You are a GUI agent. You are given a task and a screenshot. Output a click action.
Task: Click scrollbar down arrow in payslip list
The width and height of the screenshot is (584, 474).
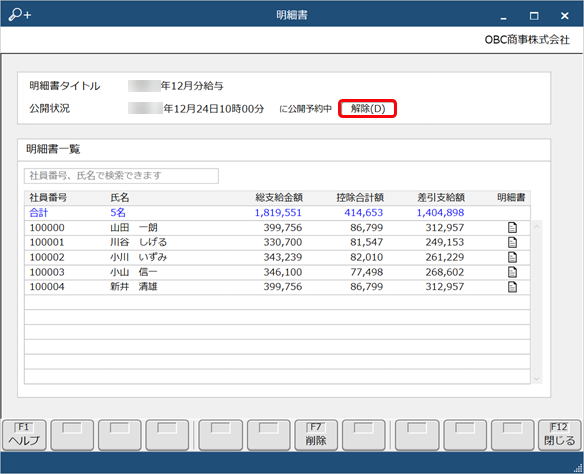pyautogui.click(x=536, y=379)
